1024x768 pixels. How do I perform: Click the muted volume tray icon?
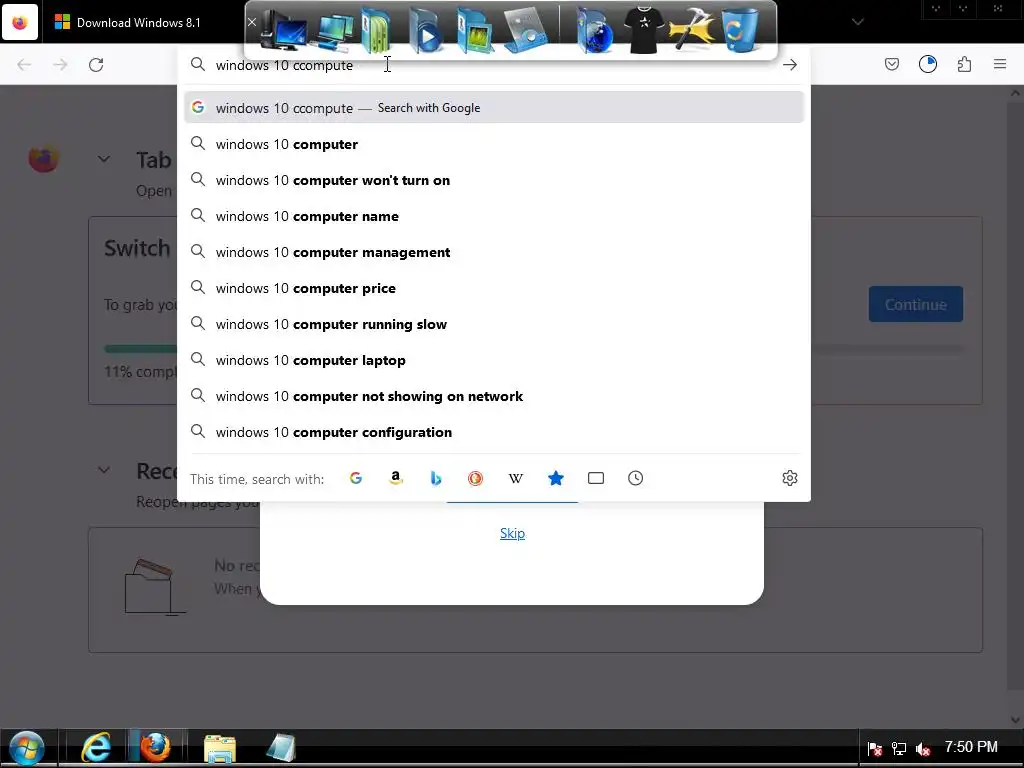[923, 748]
